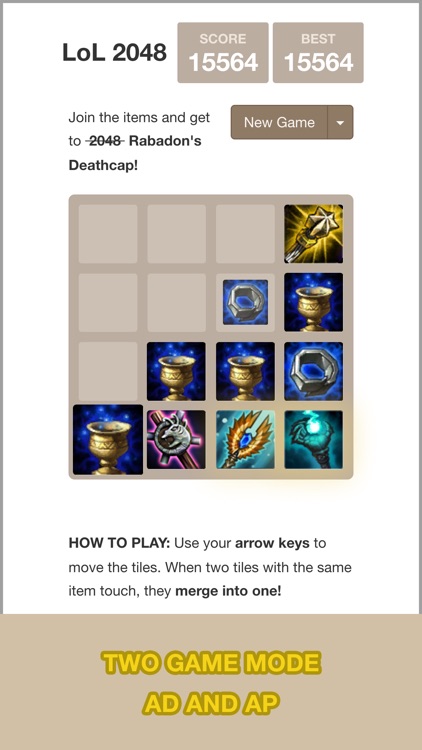Click the empty cell above the enlarged chalice
Viewport: 422px width, 750px height.
(x=108, y=371)
